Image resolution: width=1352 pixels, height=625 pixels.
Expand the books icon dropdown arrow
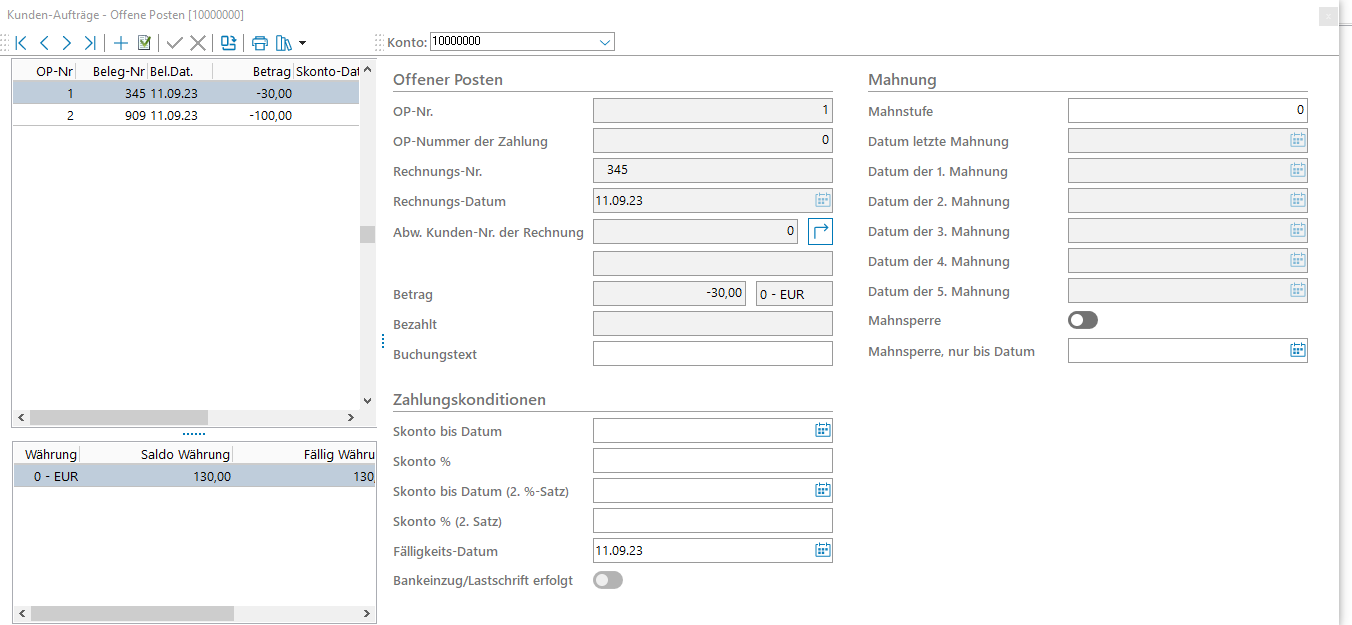click(302, 43)
